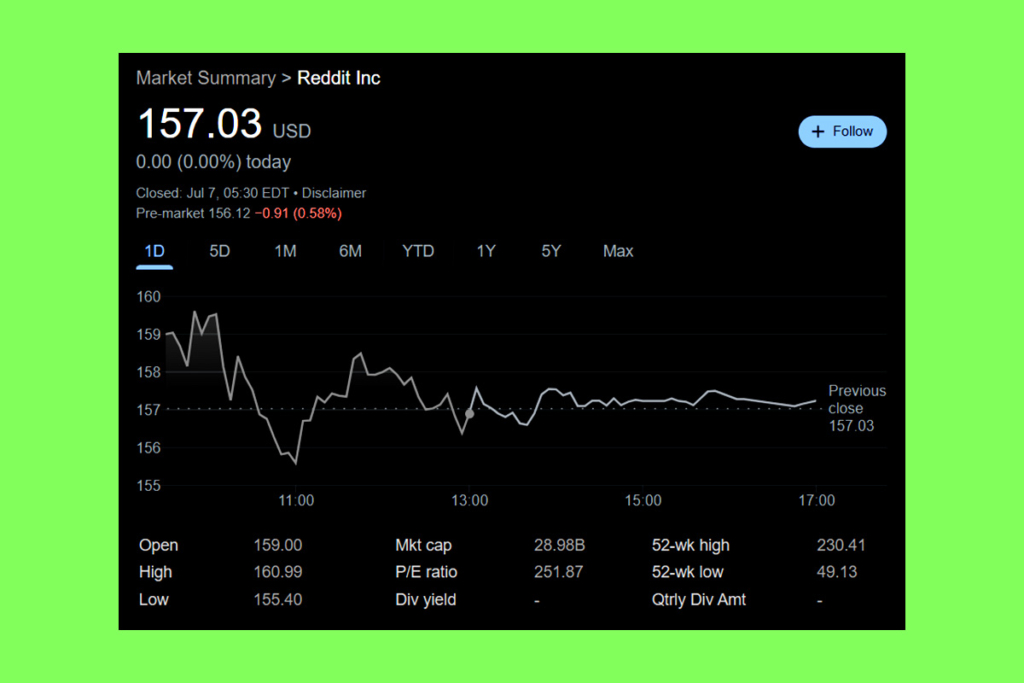
Task: Follow Reddit Inc stock
Action: click(x=842, y=132)
